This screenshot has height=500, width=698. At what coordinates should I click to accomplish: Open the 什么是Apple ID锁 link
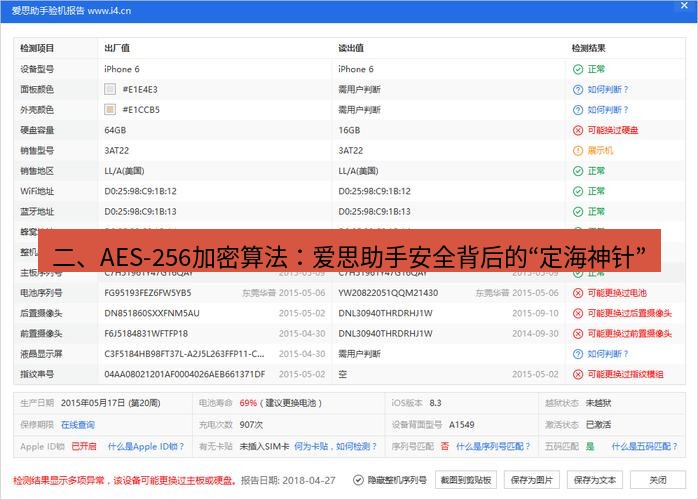pos(146,446)
